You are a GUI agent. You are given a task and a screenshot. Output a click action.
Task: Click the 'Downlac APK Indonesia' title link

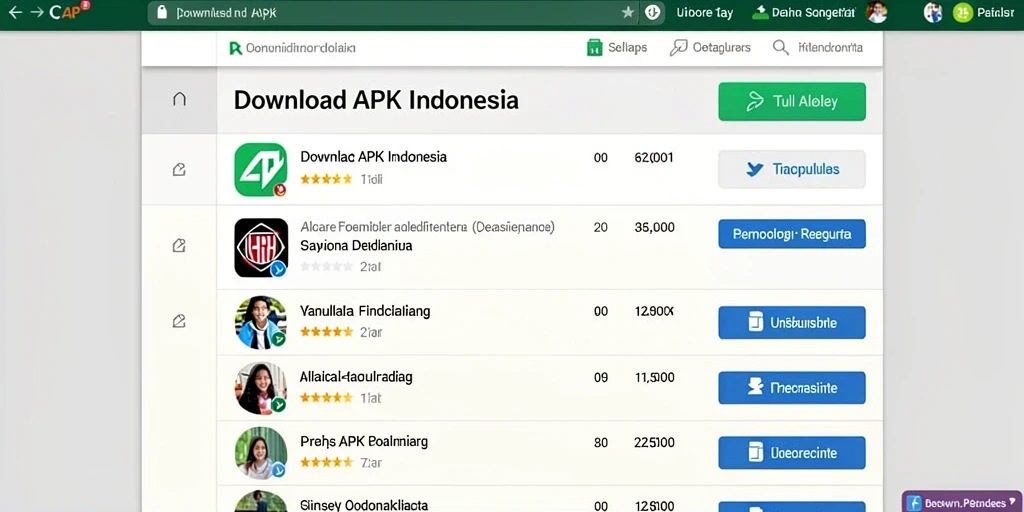coord(374,157)
